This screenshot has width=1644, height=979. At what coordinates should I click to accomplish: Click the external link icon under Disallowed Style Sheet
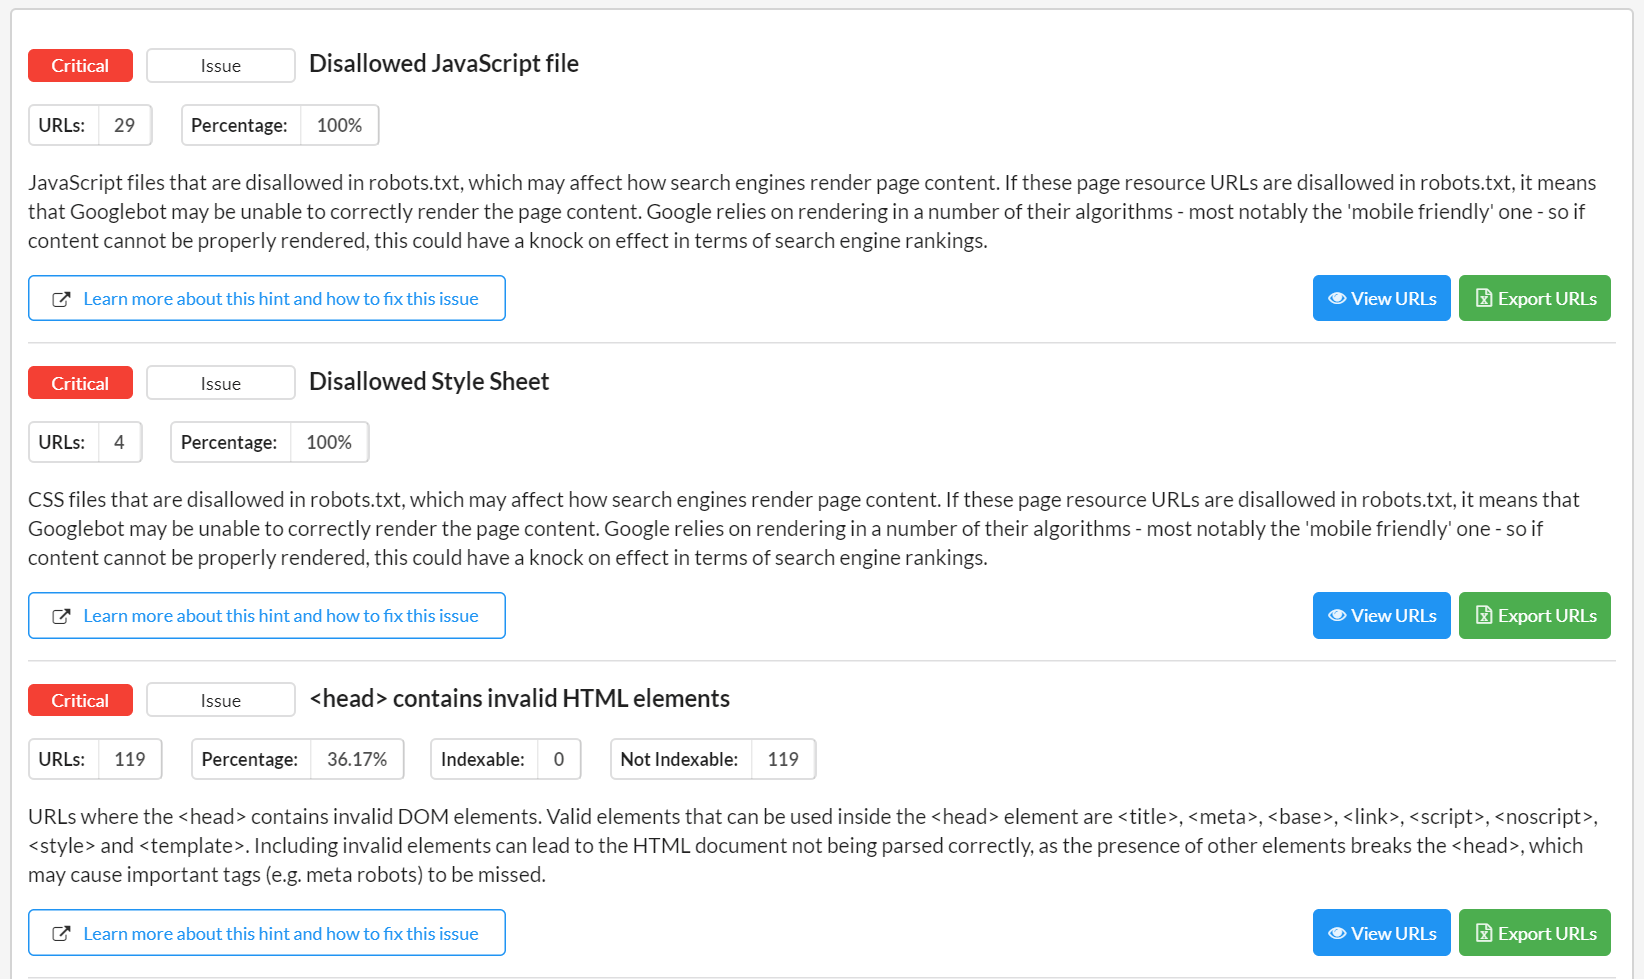(x=61, y=616)
